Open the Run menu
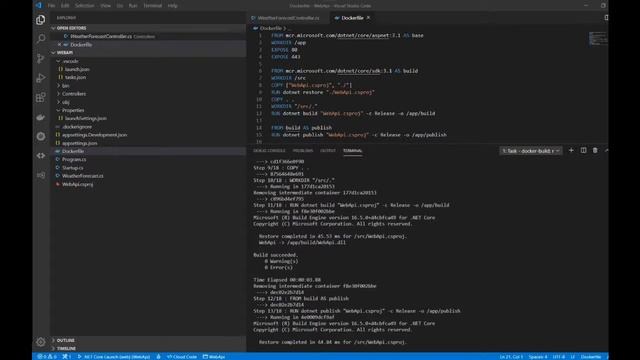This screenshot has height=360, width=640. (x=133, y=6)
